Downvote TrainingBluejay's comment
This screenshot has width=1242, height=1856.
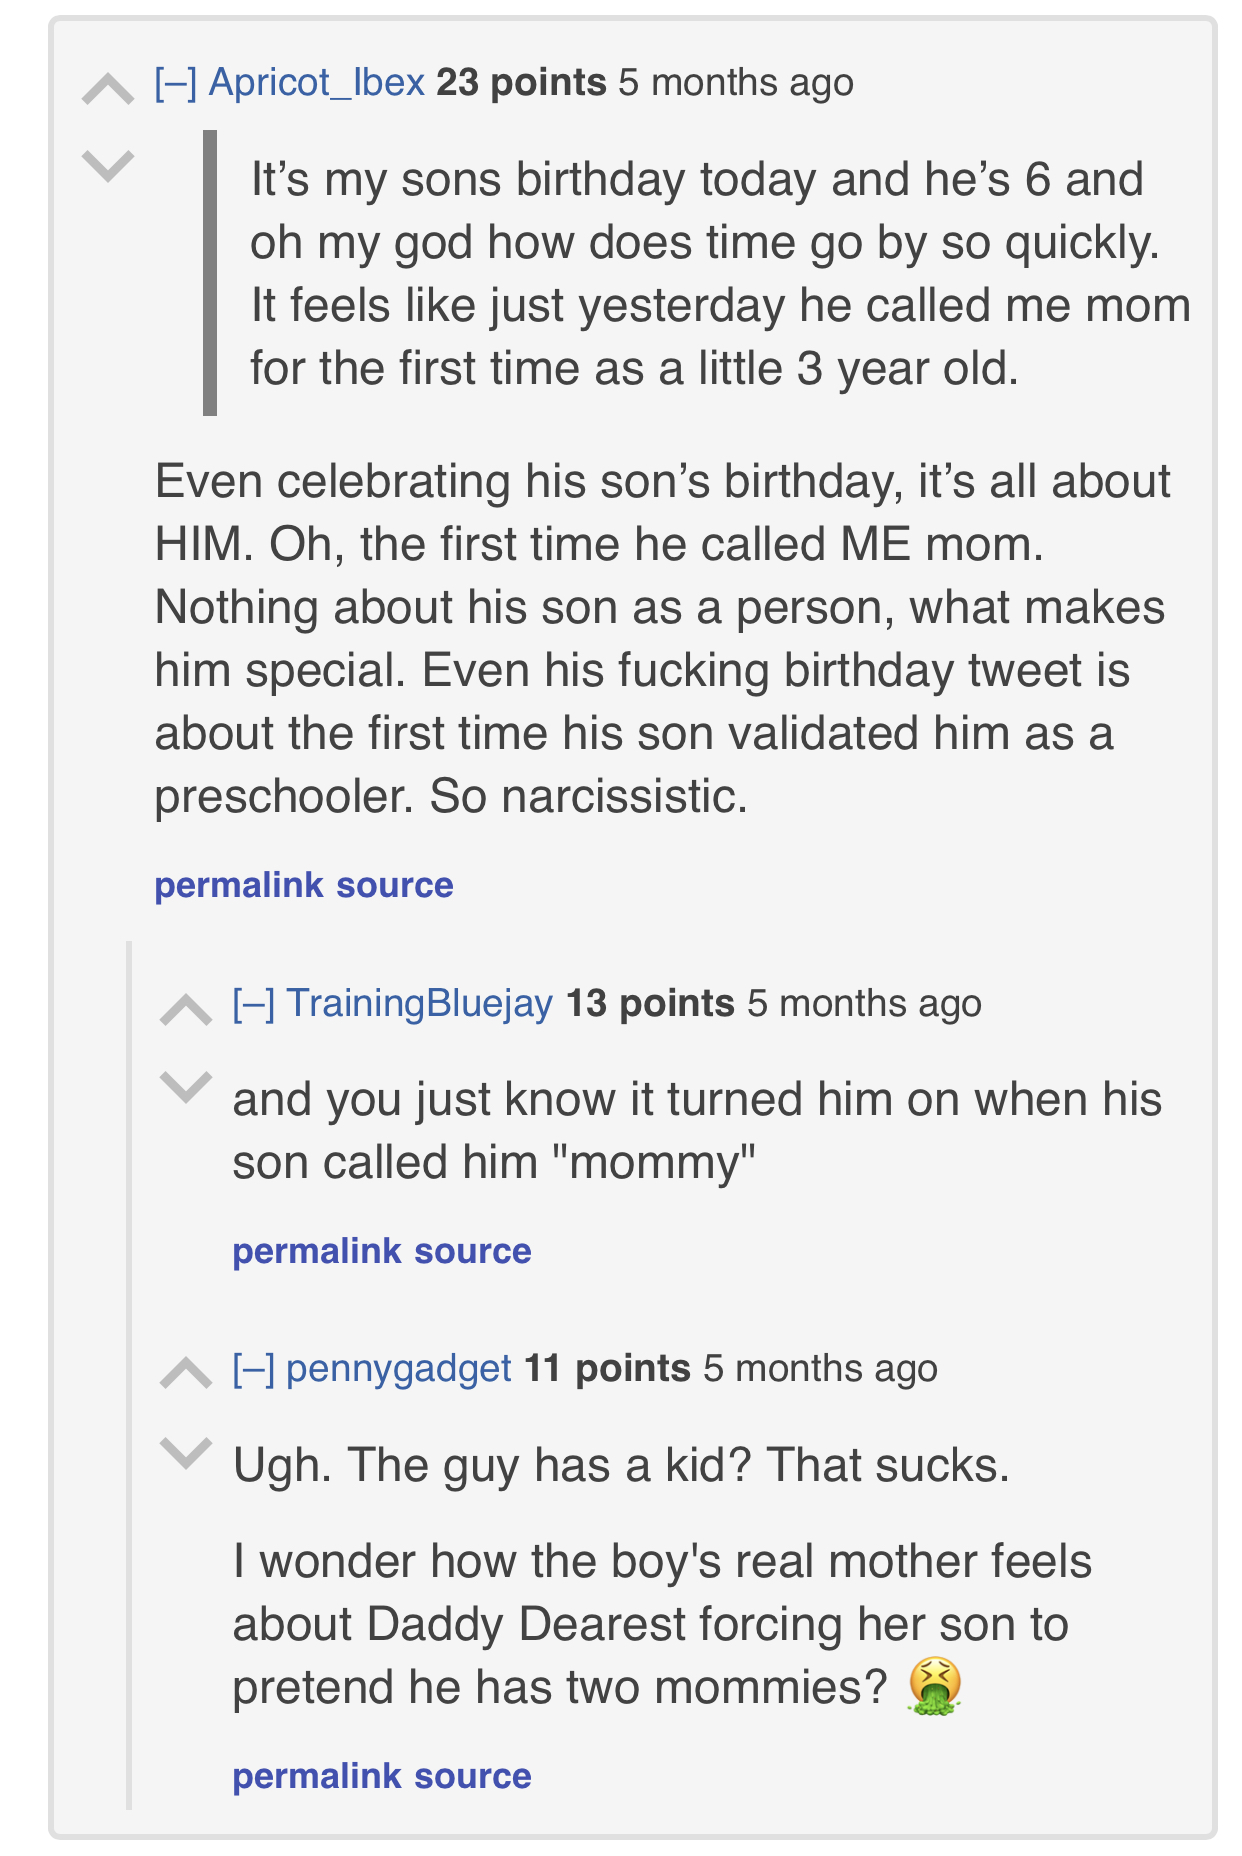point(186,1086)
